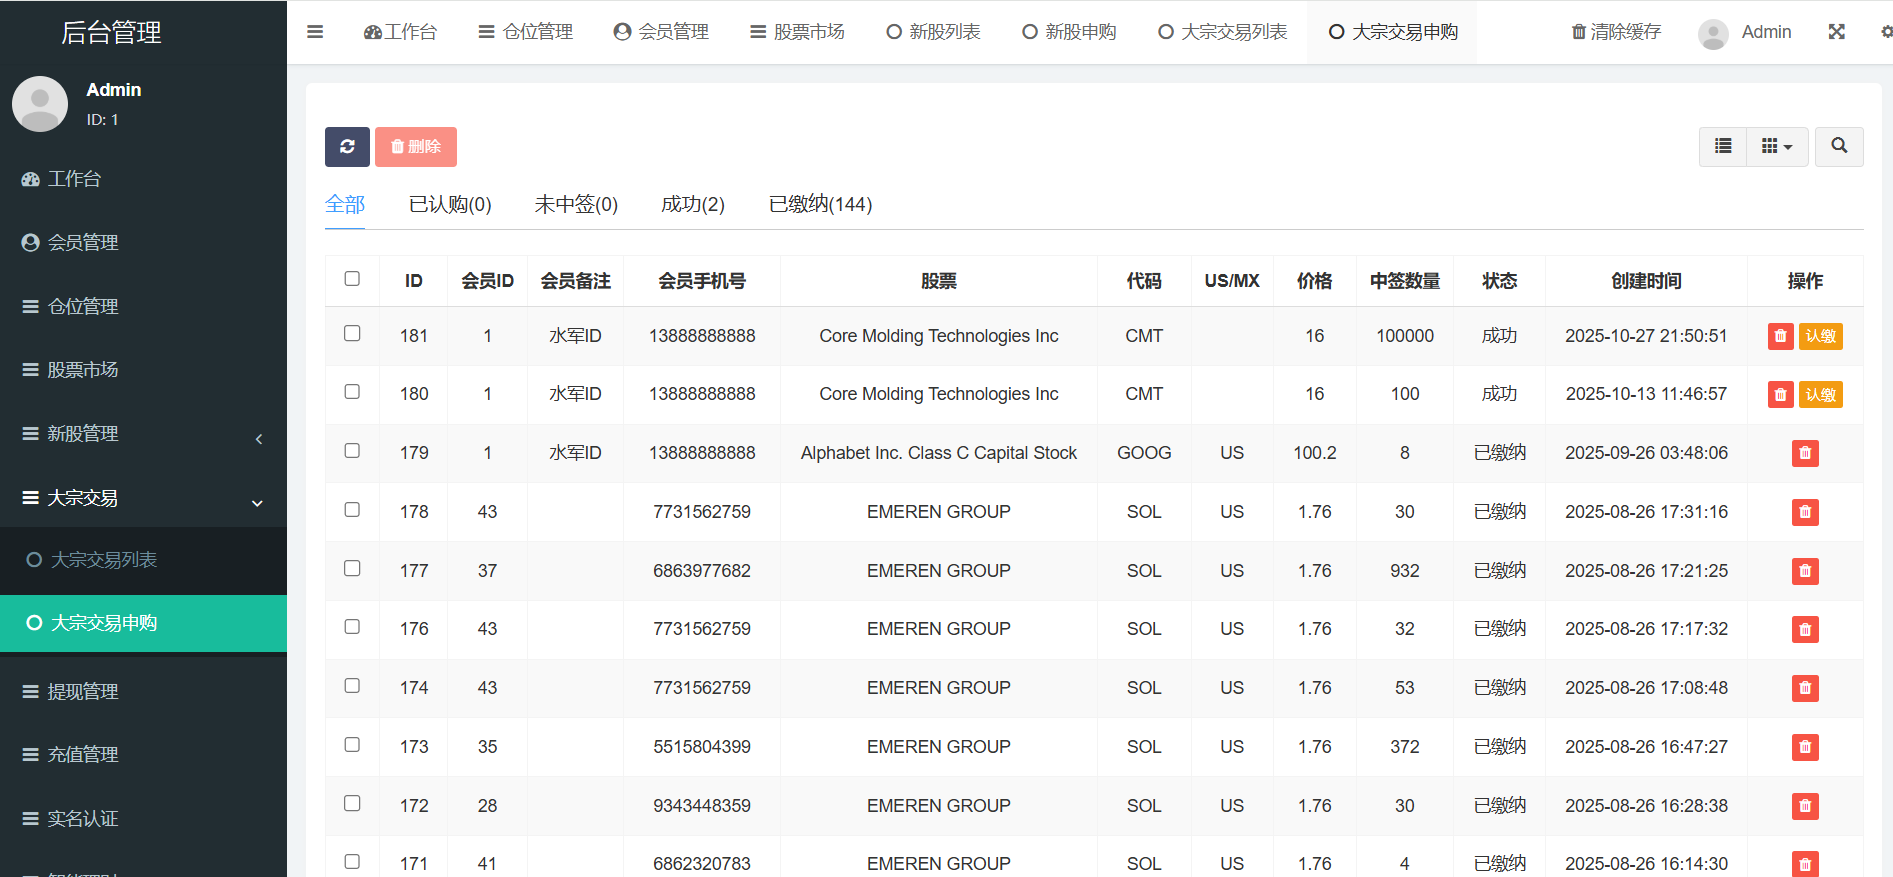Collapse 大宗交易 sidebar menu
Viewport: 1893px width, 877px height.
pos(143,498)
